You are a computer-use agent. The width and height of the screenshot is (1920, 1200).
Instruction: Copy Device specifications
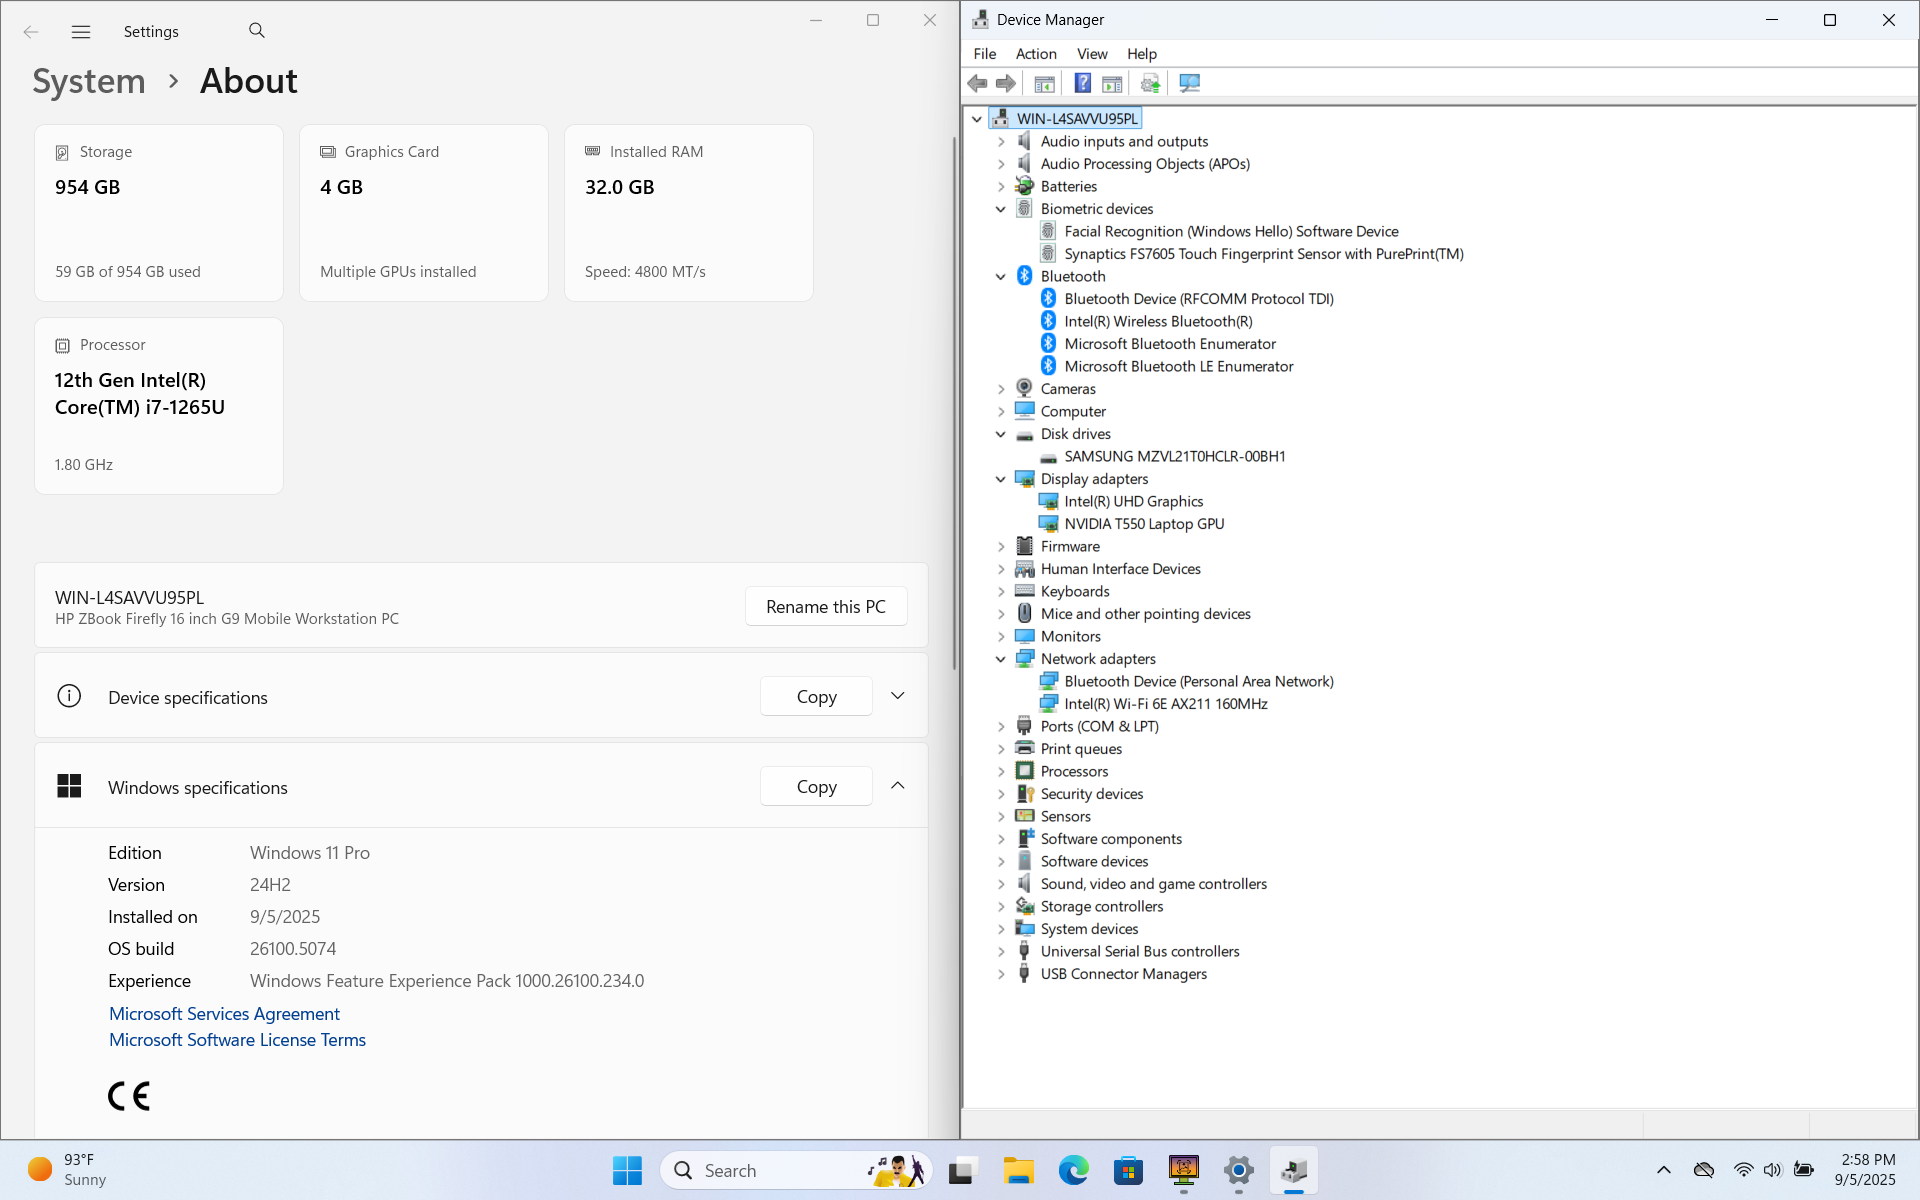point(816,696)
